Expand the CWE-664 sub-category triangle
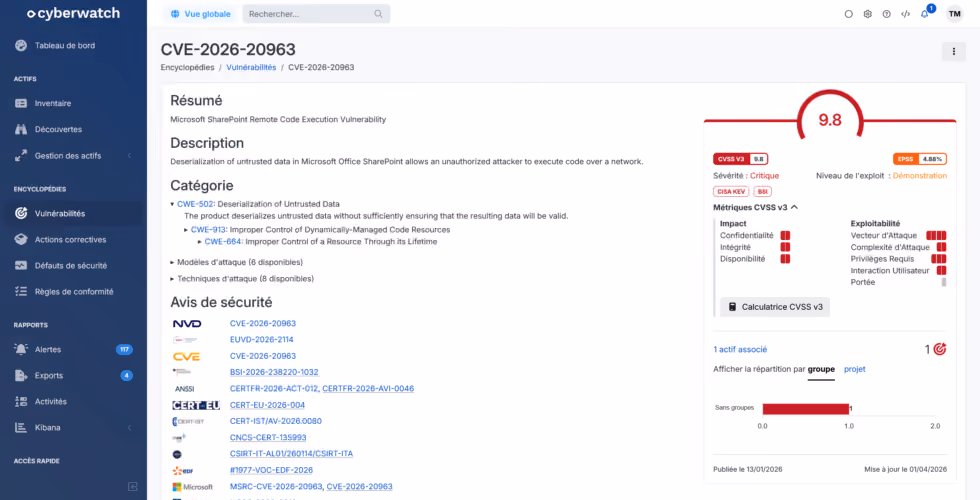The width and height of the screenshot is (980, 500). coord(200,241)
